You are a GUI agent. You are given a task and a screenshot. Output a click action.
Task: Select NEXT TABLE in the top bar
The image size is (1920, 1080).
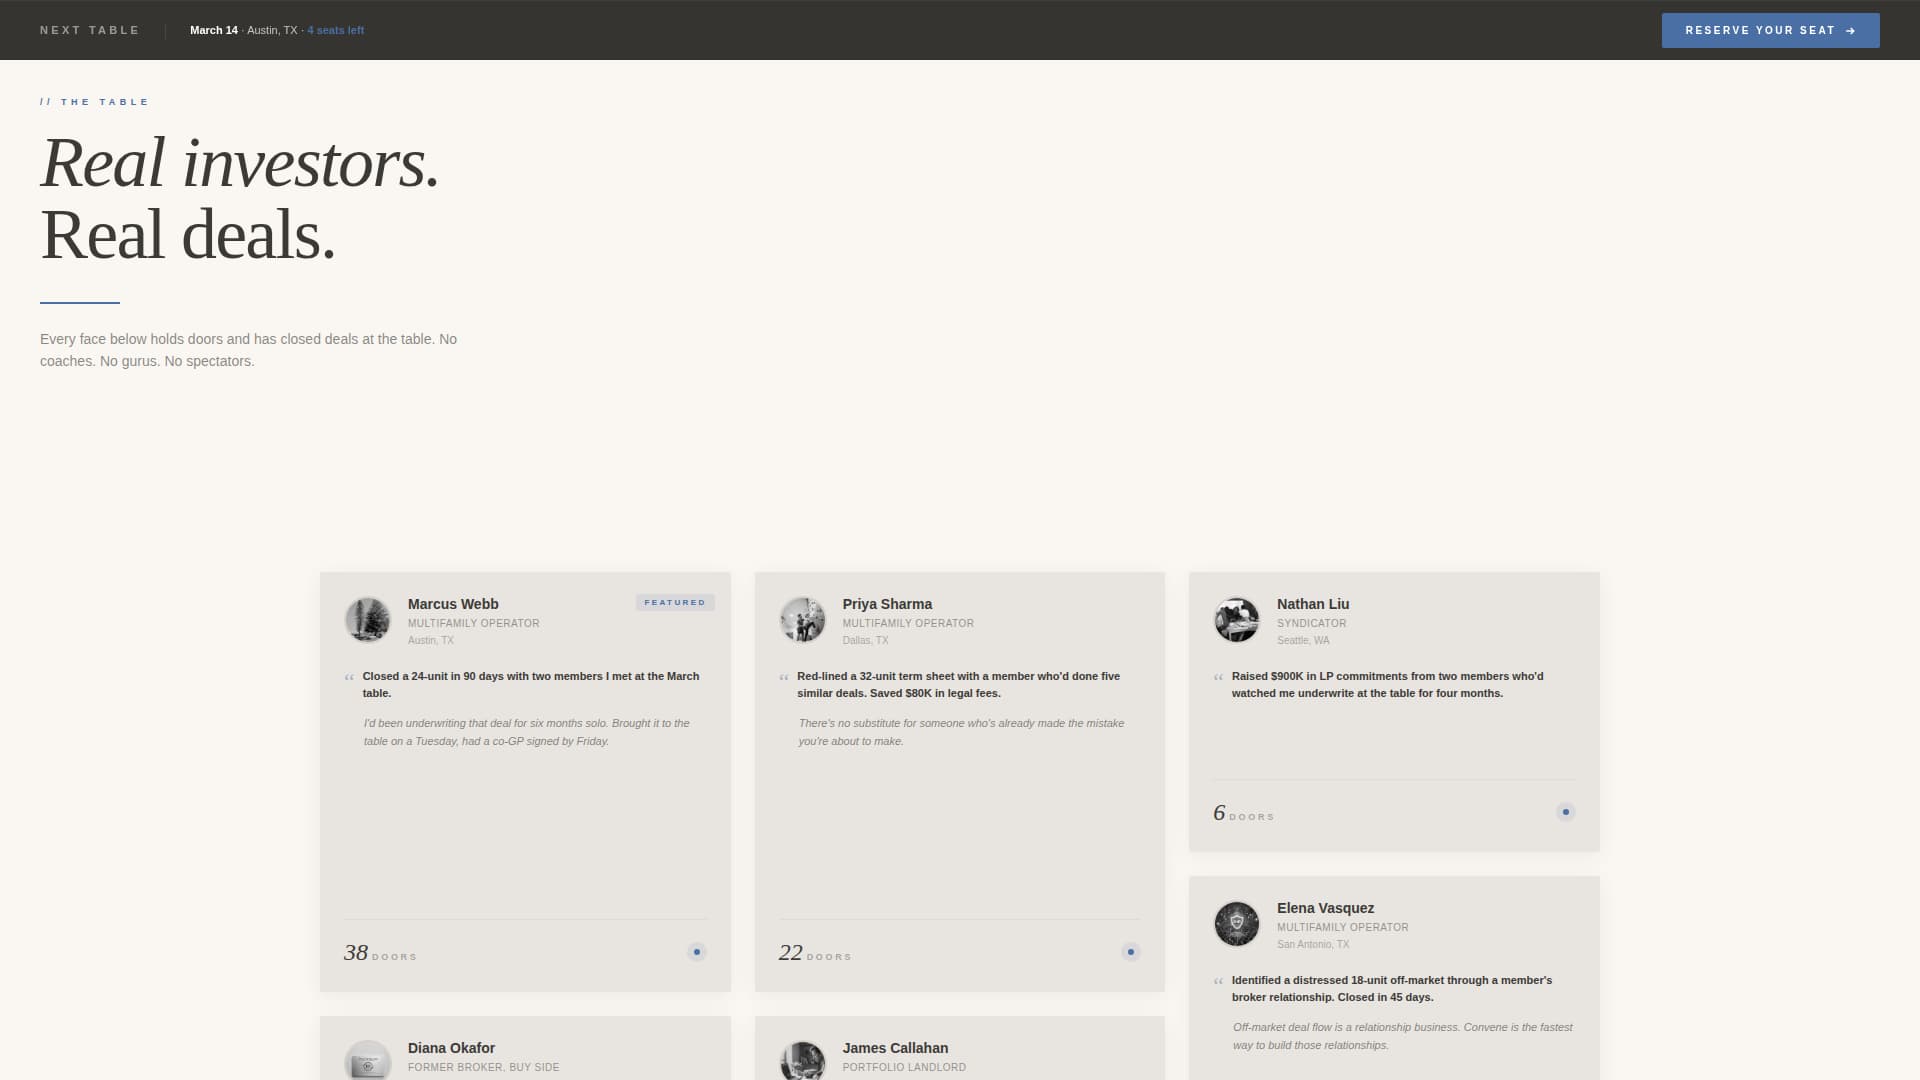pos(89,30)
